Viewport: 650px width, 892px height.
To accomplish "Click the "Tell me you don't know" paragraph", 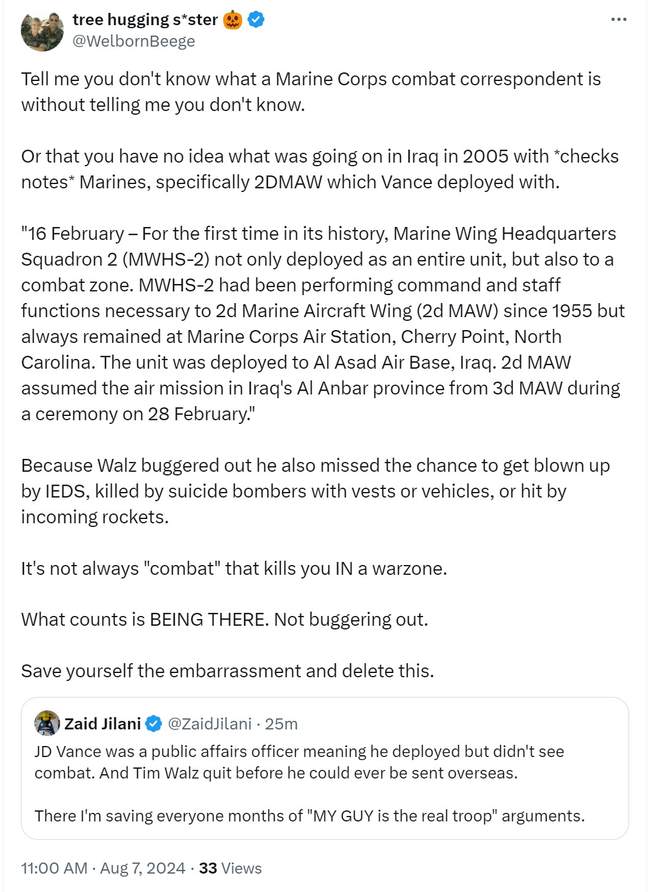I will 311,90.
